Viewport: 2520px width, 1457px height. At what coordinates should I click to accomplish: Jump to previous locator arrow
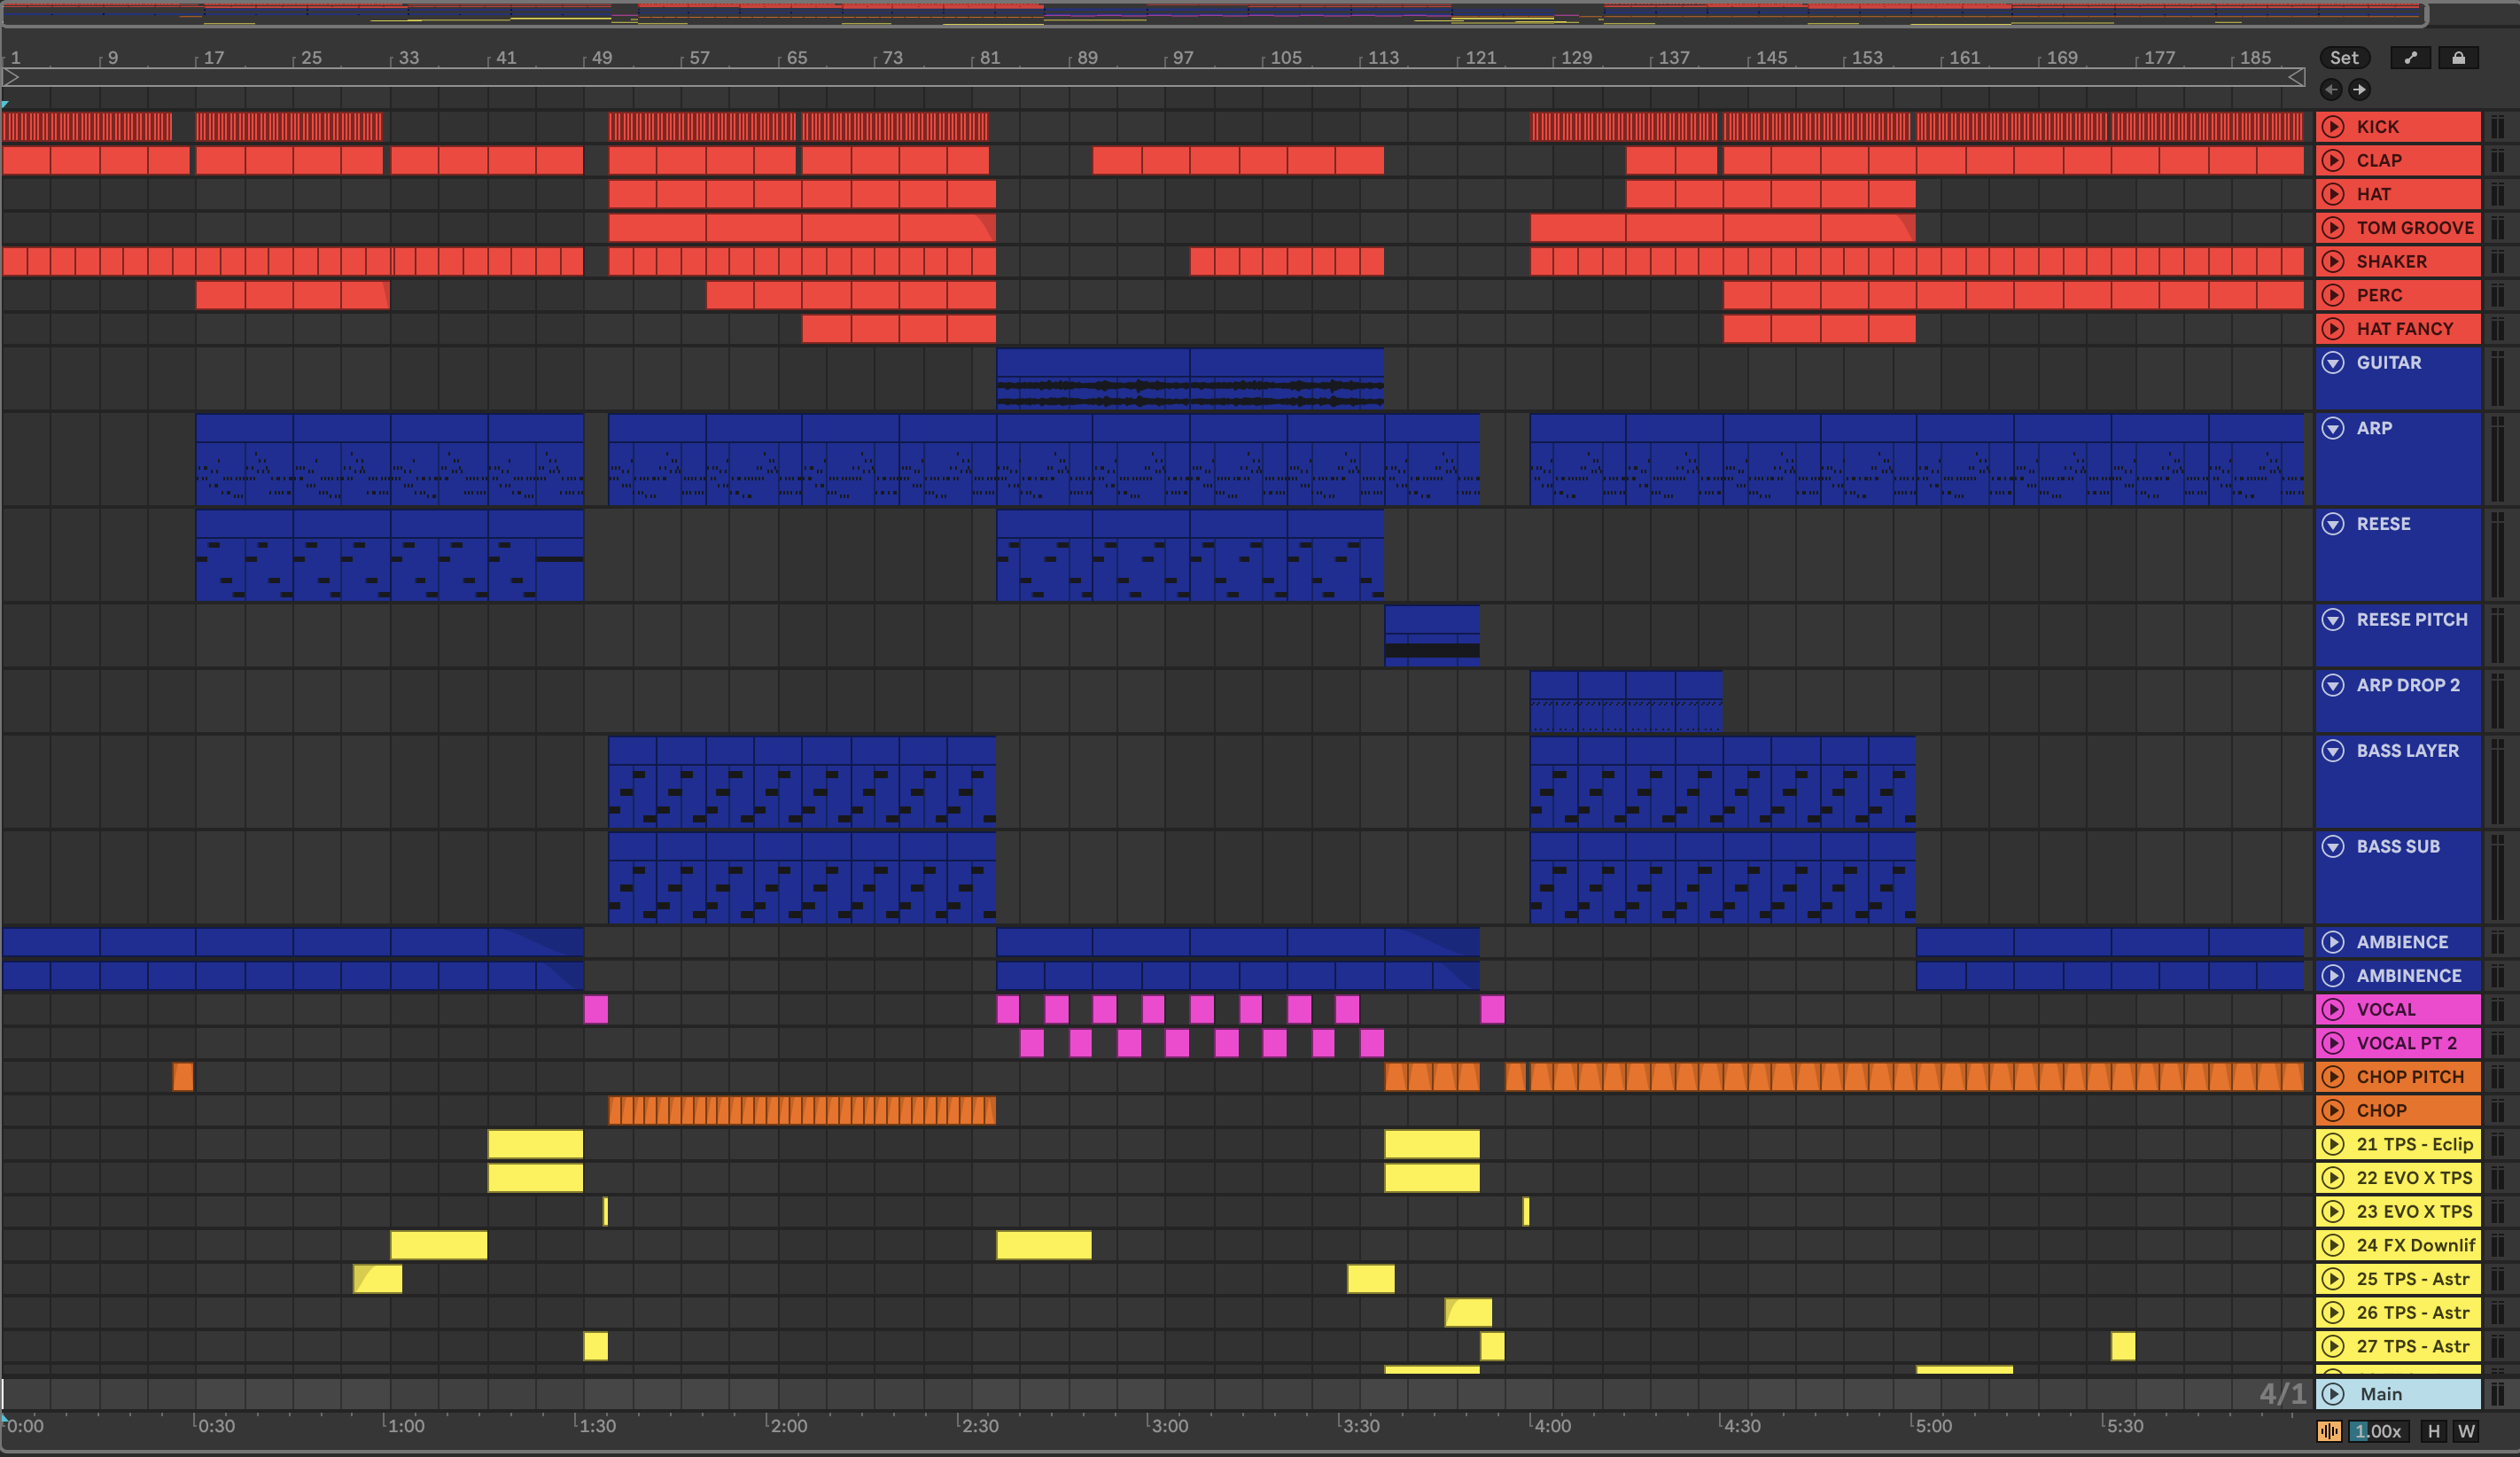coord(2331,90)
